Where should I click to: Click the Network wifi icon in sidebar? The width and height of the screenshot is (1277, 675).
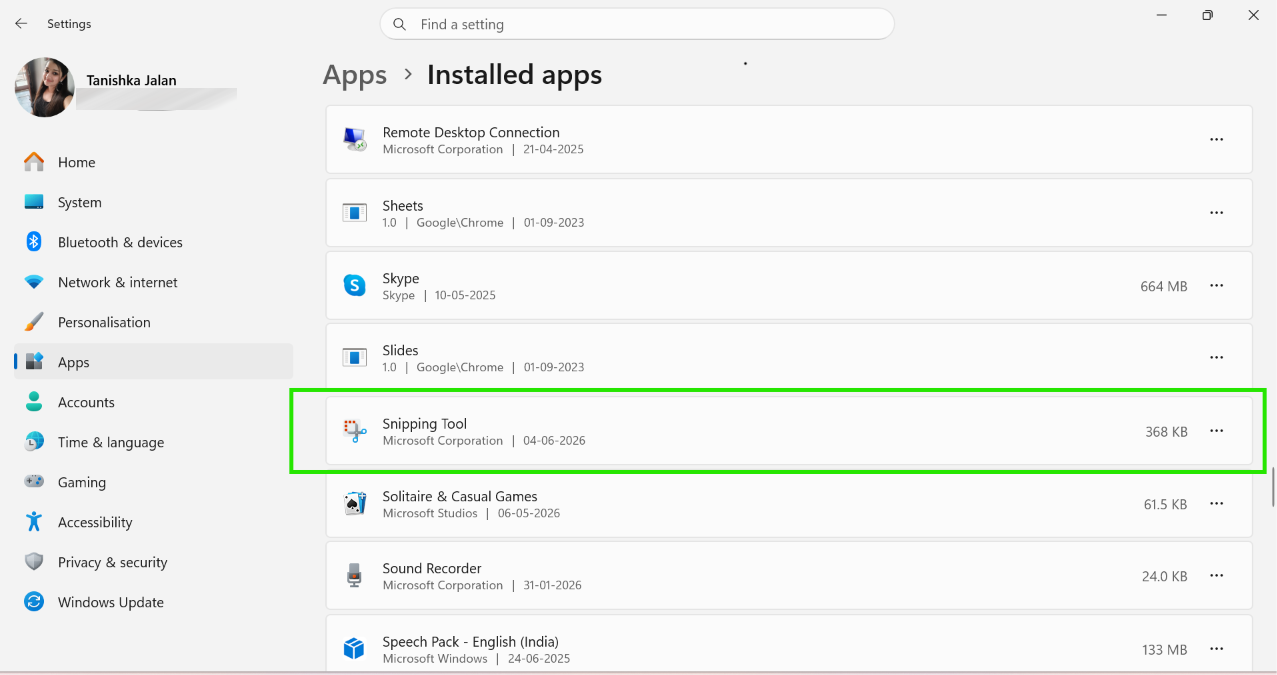(34, 282)
